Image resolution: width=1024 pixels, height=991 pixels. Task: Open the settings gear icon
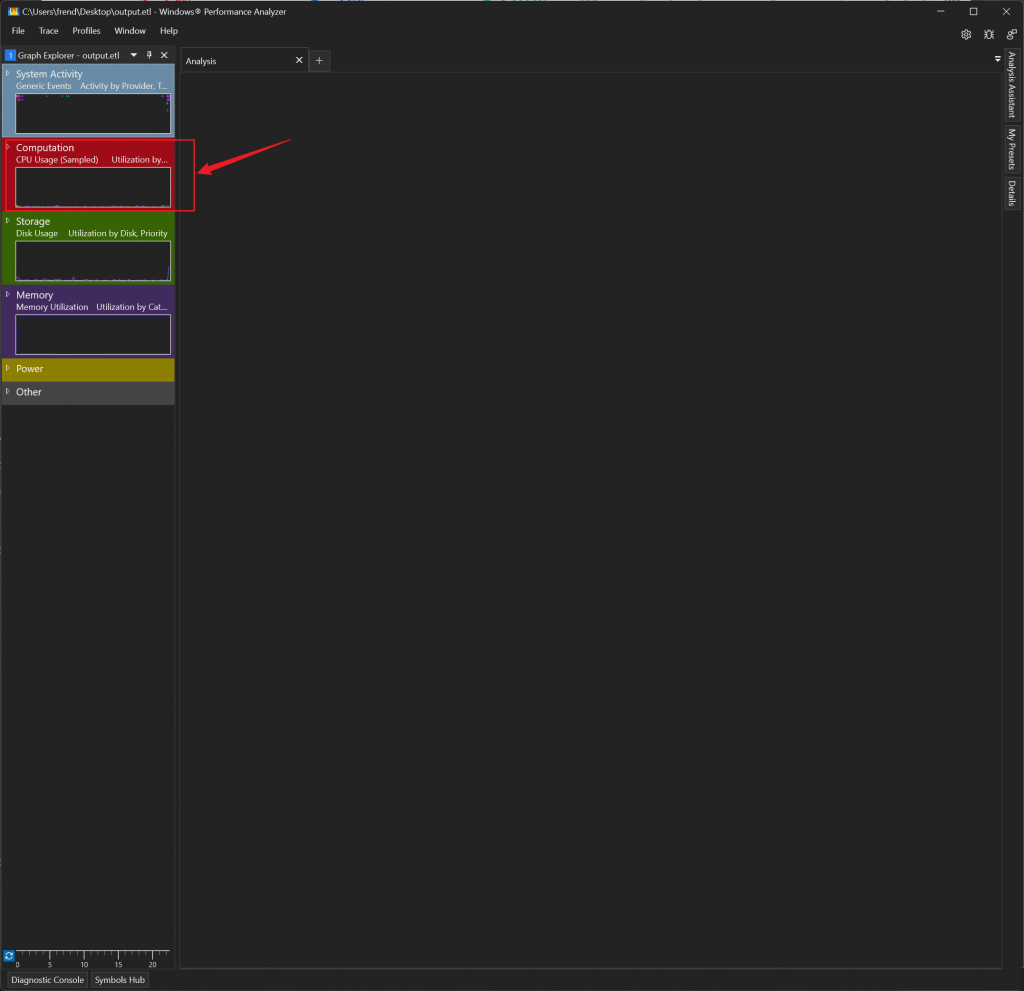(966, 34)
